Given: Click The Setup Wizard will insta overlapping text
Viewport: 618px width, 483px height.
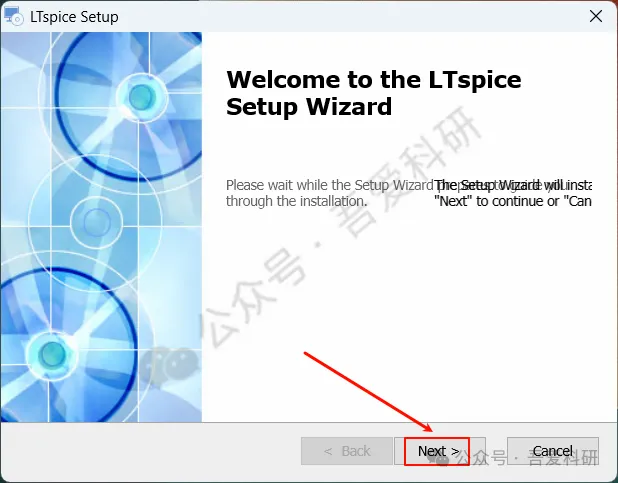Looking at the screenshot, I should [512, 185].
